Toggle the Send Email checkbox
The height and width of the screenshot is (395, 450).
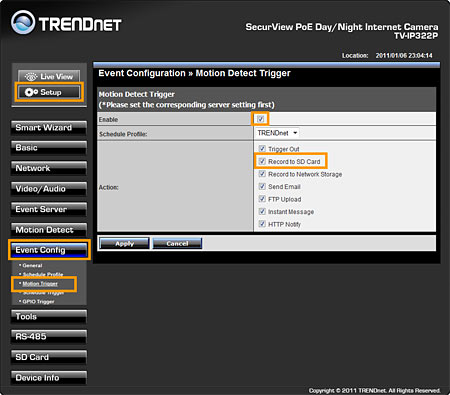[x=262, y=186]
